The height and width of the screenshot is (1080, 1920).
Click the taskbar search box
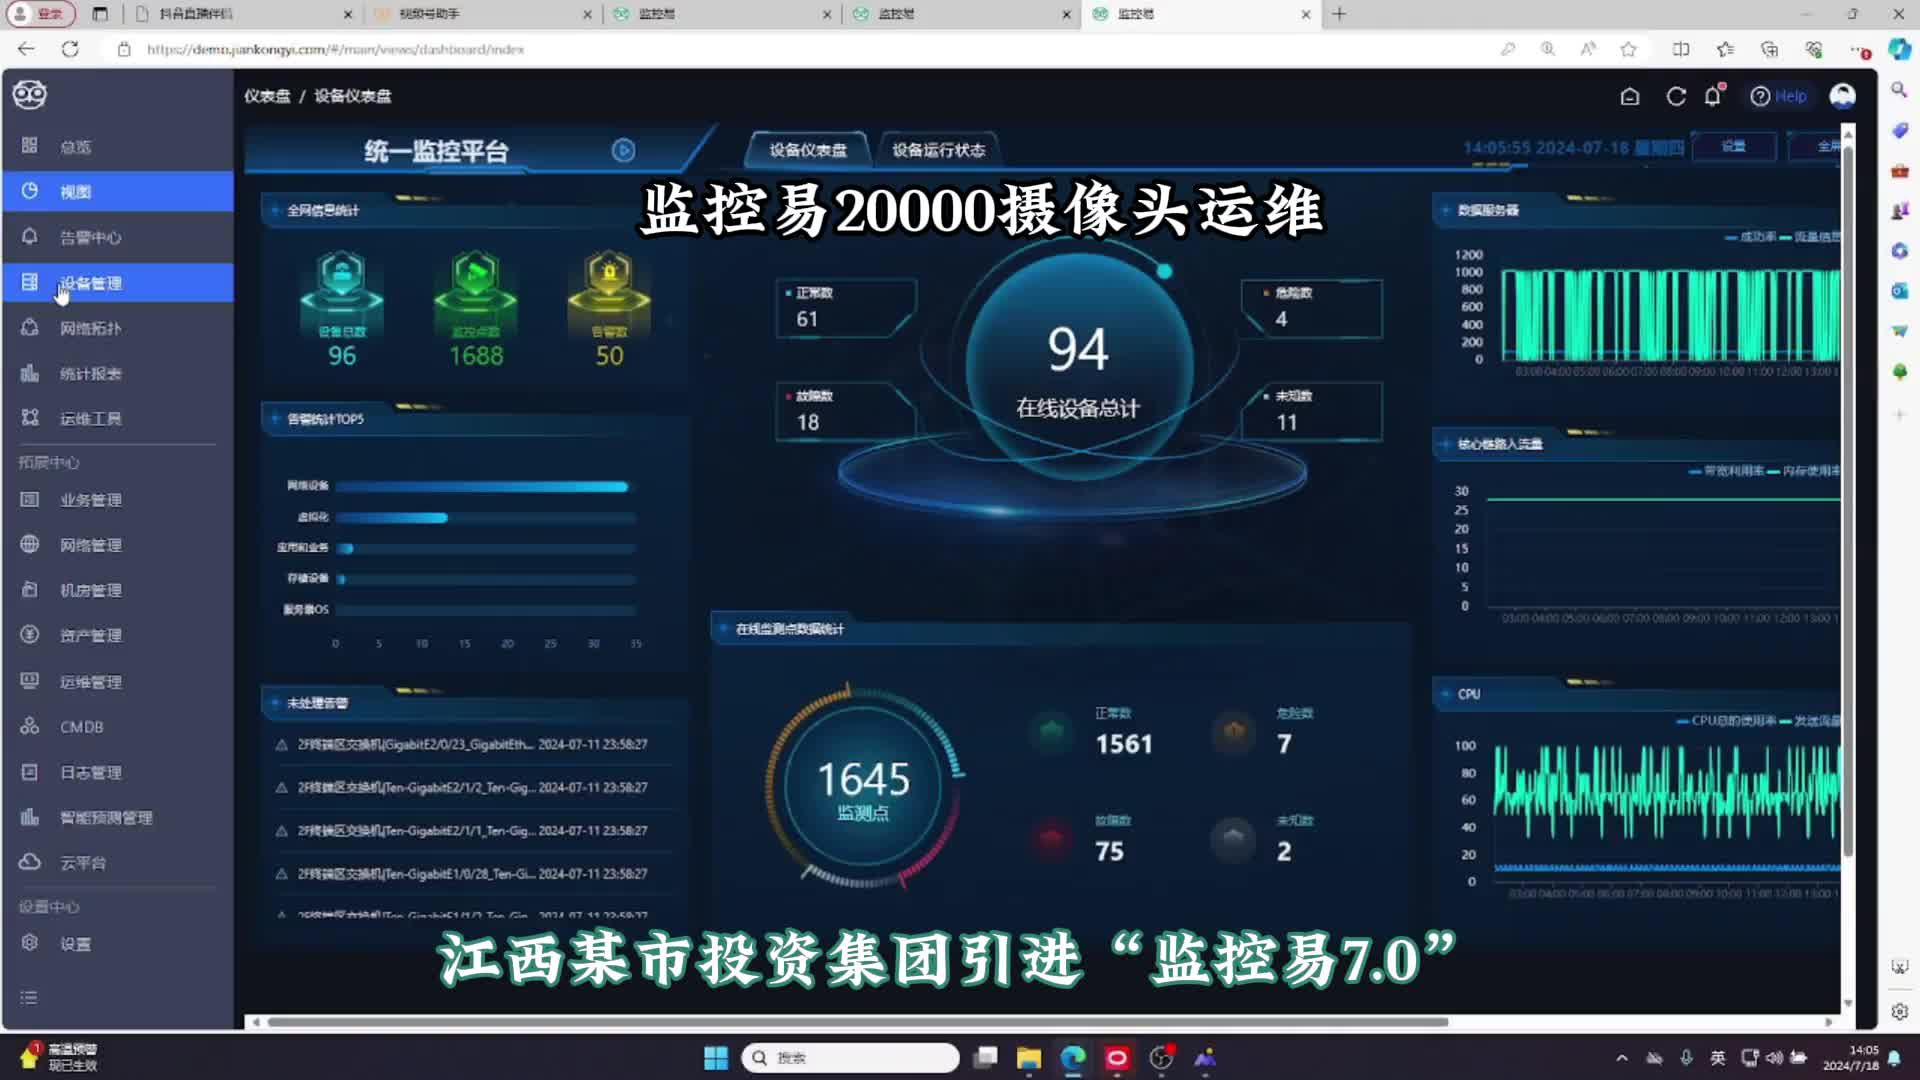point(850,1057)
